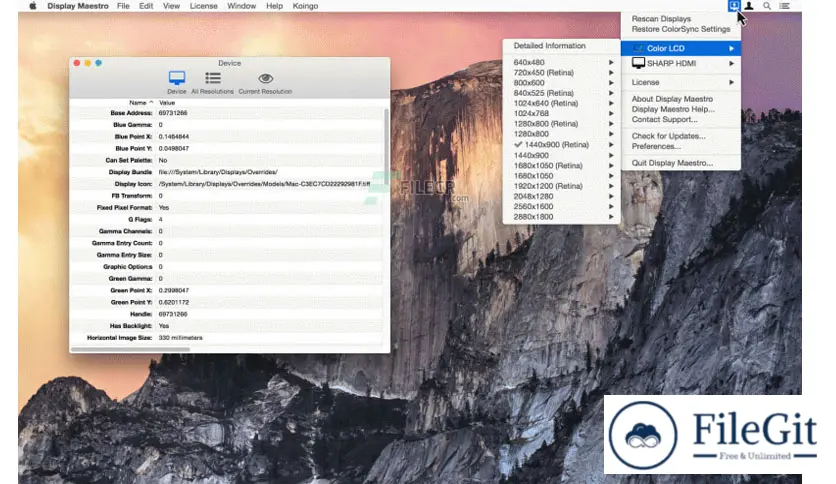
Task: Choose Check for Updates...
Action: point(669,136)
